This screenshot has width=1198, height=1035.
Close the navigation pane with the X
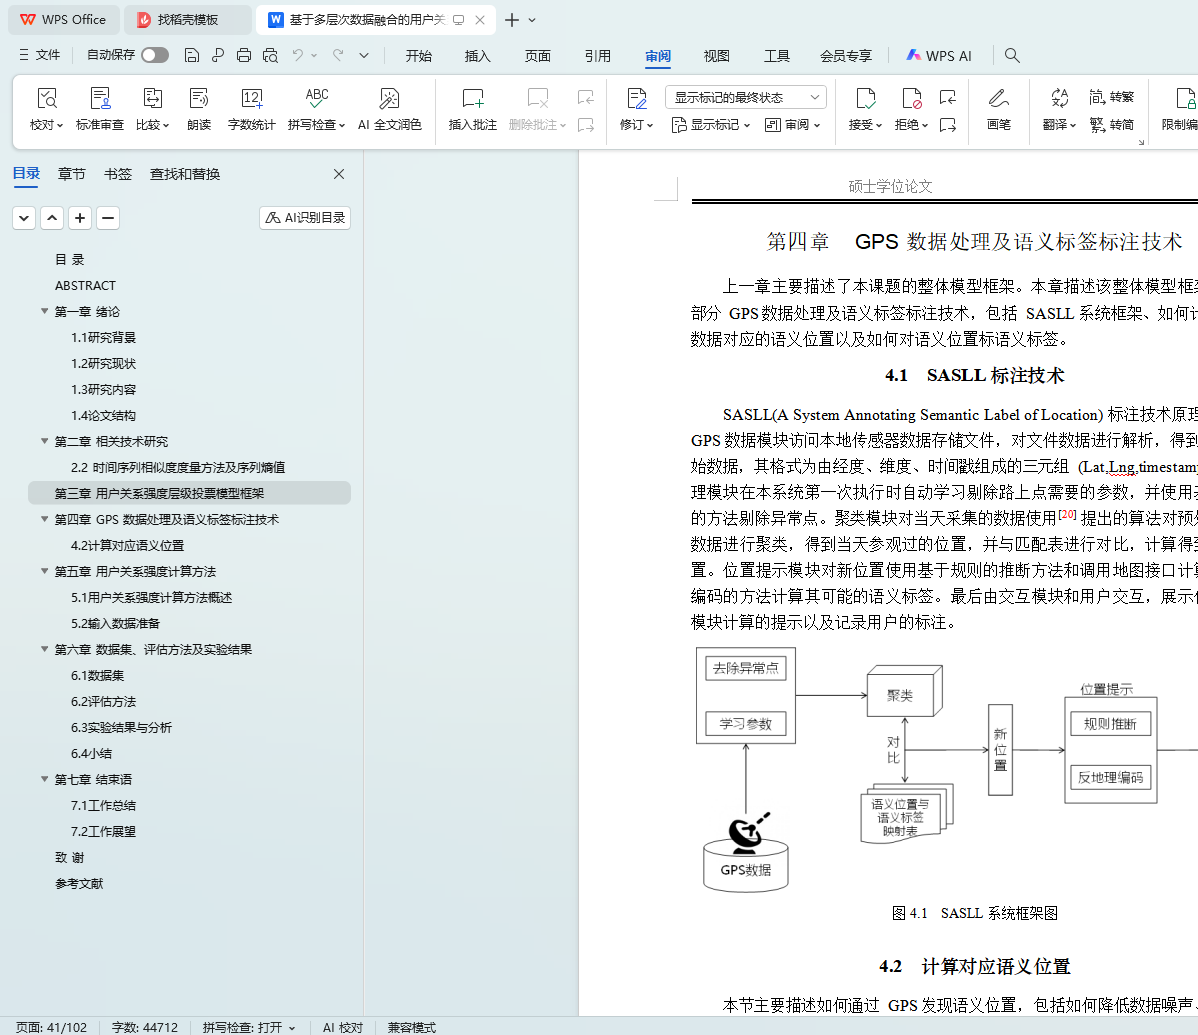(x=339, y=174)
